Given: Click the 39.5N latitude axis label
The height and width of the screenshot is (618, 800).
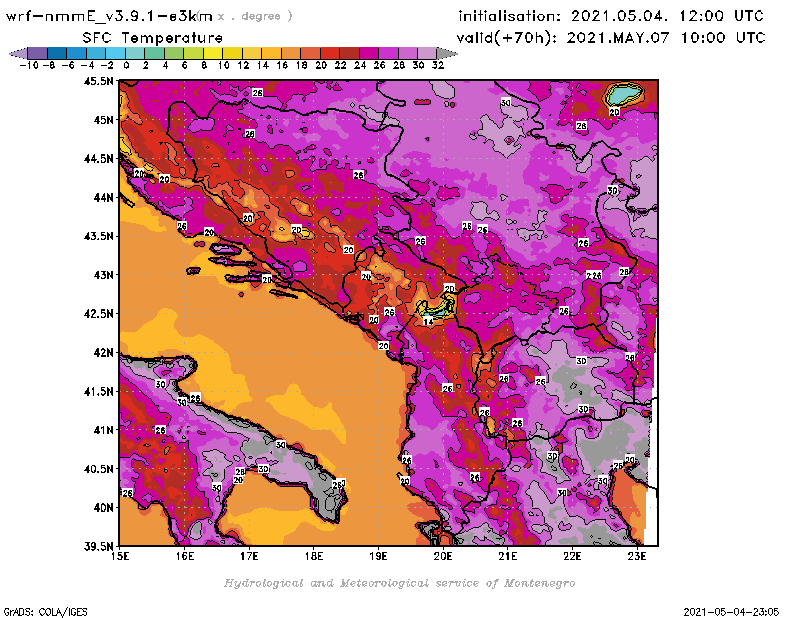Looking at the screenshot, I should point(98,546).
